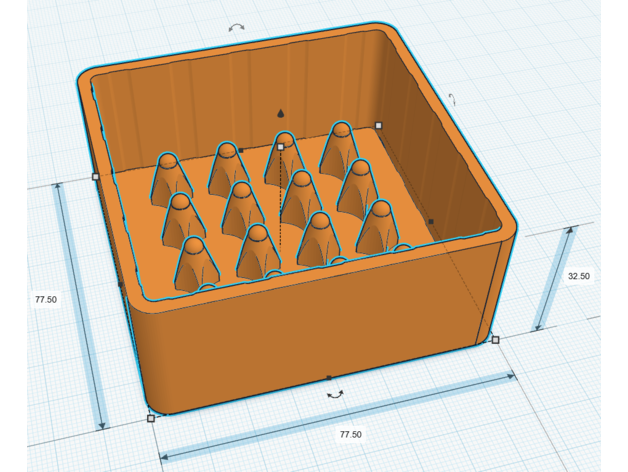Click the dimension arrow line beside 32.50
The image size is (628, 472).
[553, 280]
